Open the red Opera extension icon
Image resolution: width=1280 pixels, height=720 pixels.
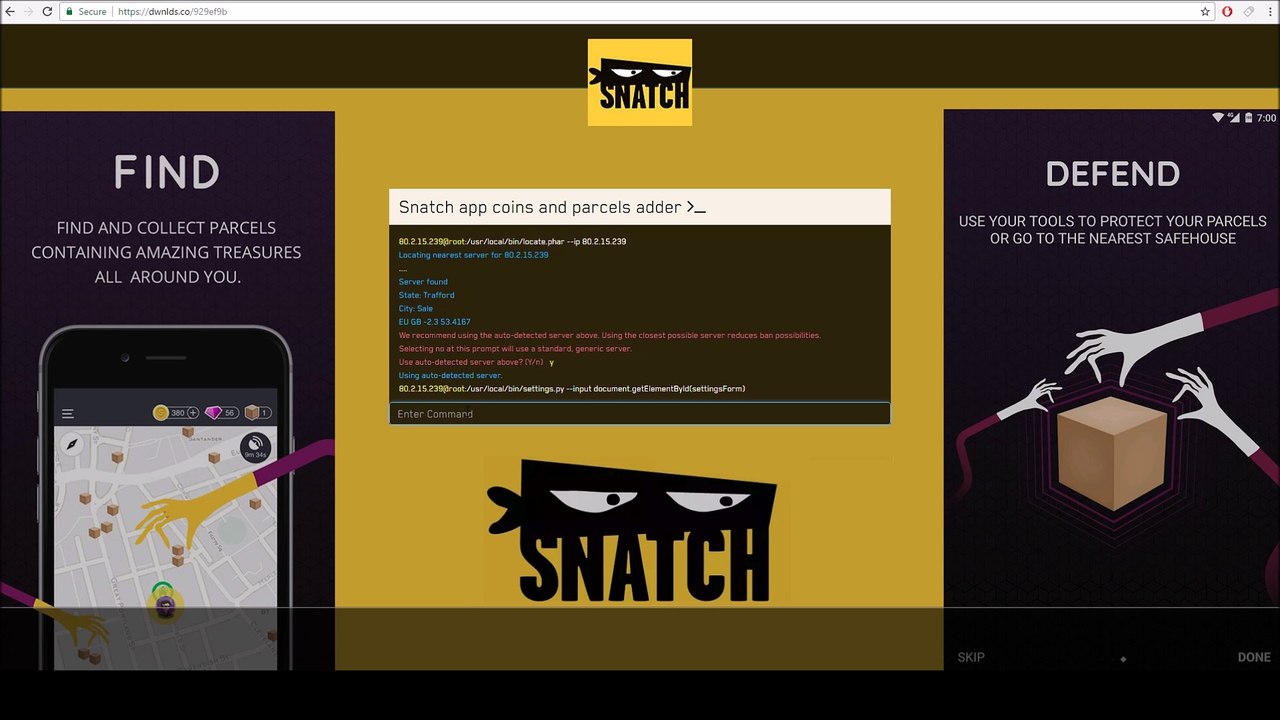click(1228, 12)
